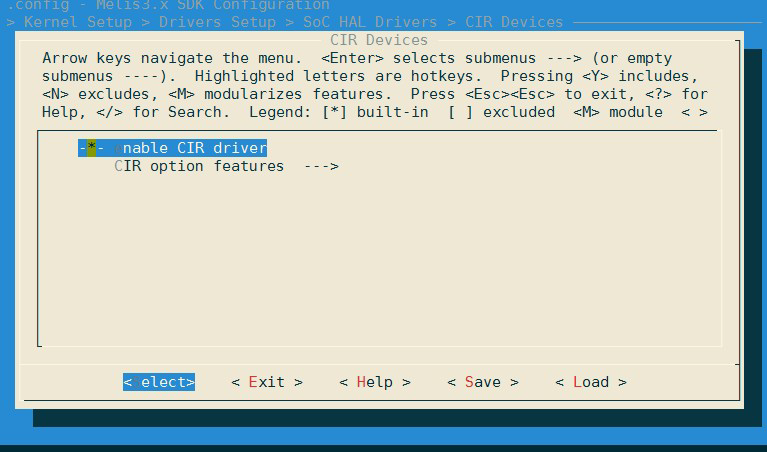Click CIR Devices in the breadcrumb path
767x452 pixels.
point(514,22)
